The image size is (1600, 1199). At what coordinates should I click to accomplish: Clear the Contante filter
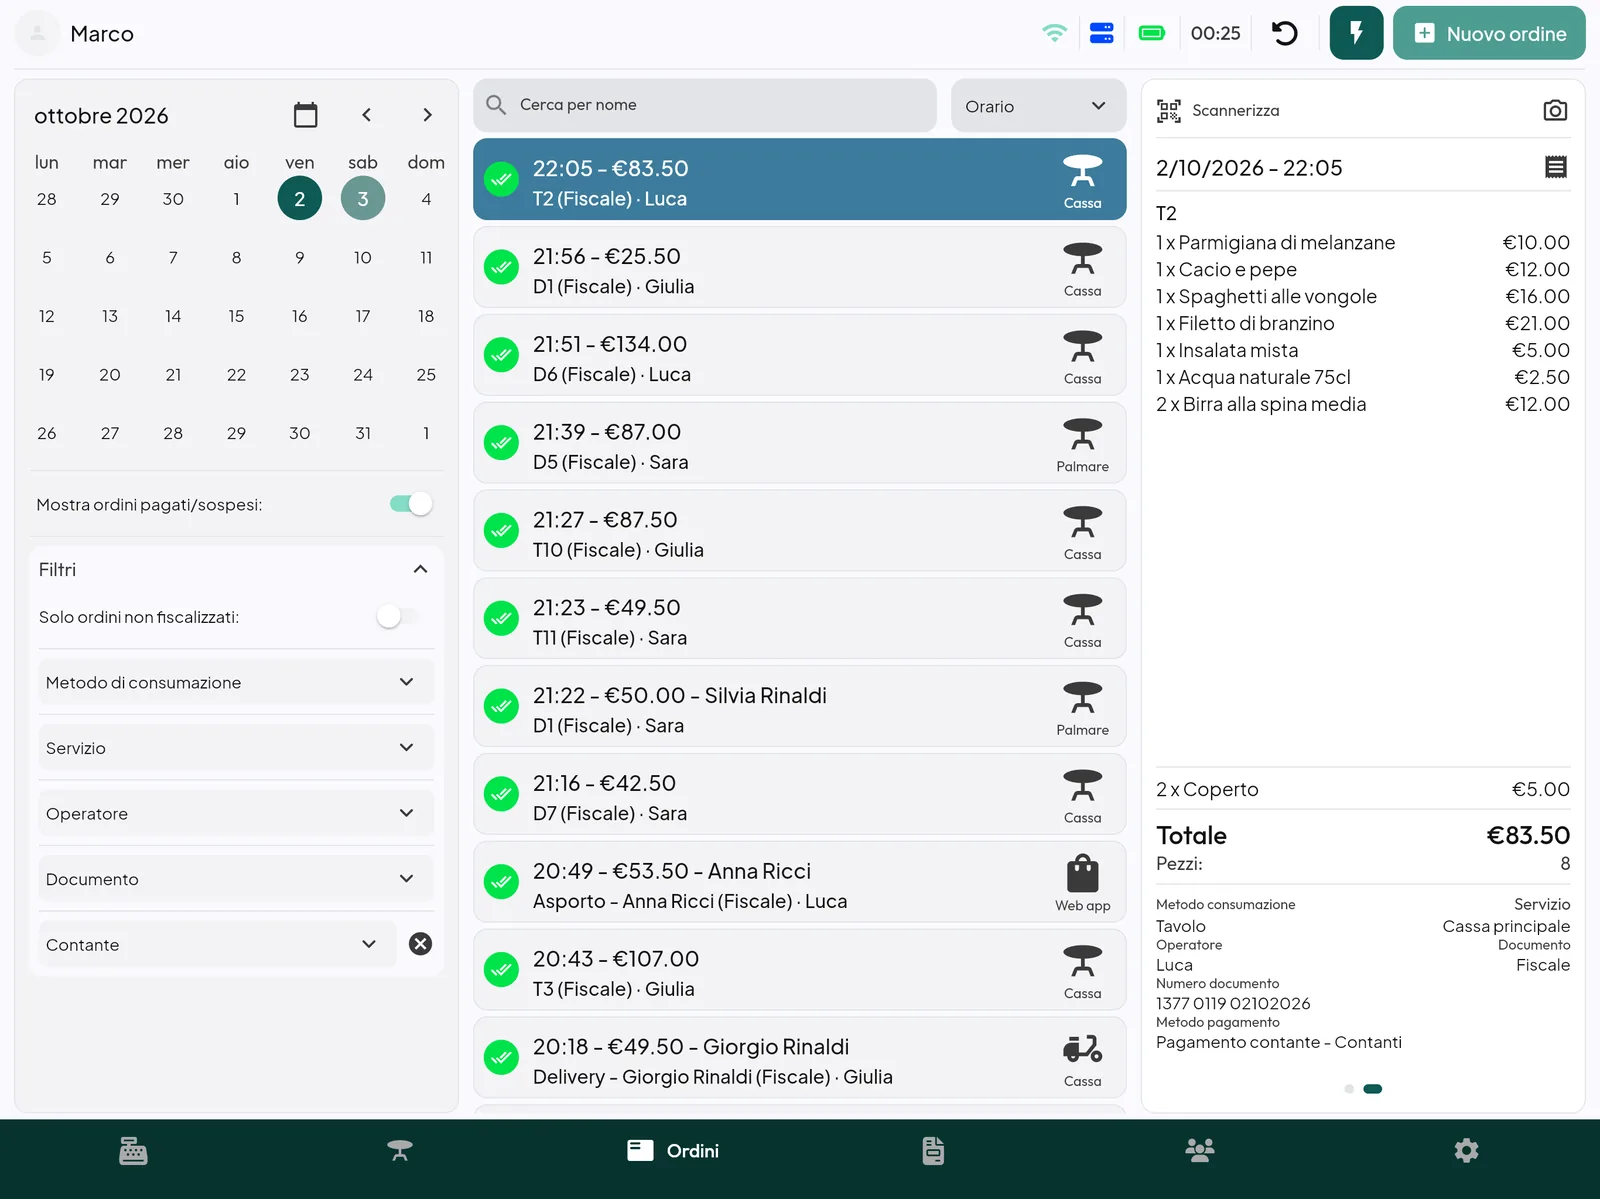click(x=420, y=944)
